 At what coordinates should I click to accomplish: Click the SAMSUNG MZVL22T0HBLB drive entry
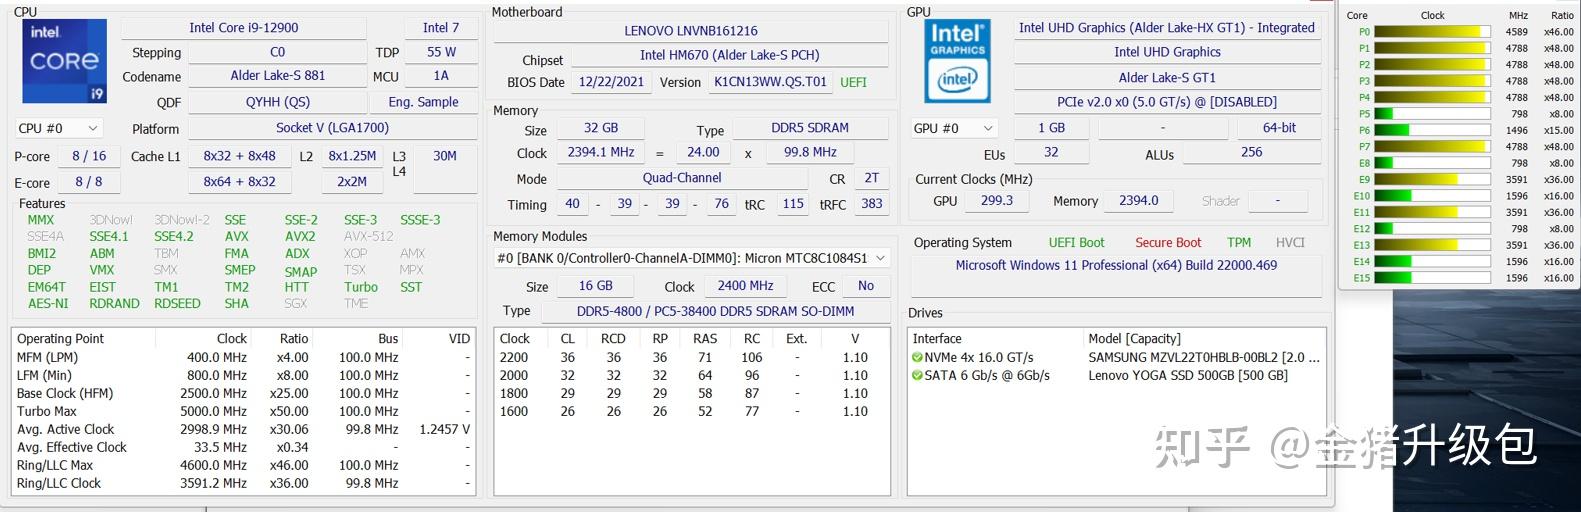(x=1203, y=357)
